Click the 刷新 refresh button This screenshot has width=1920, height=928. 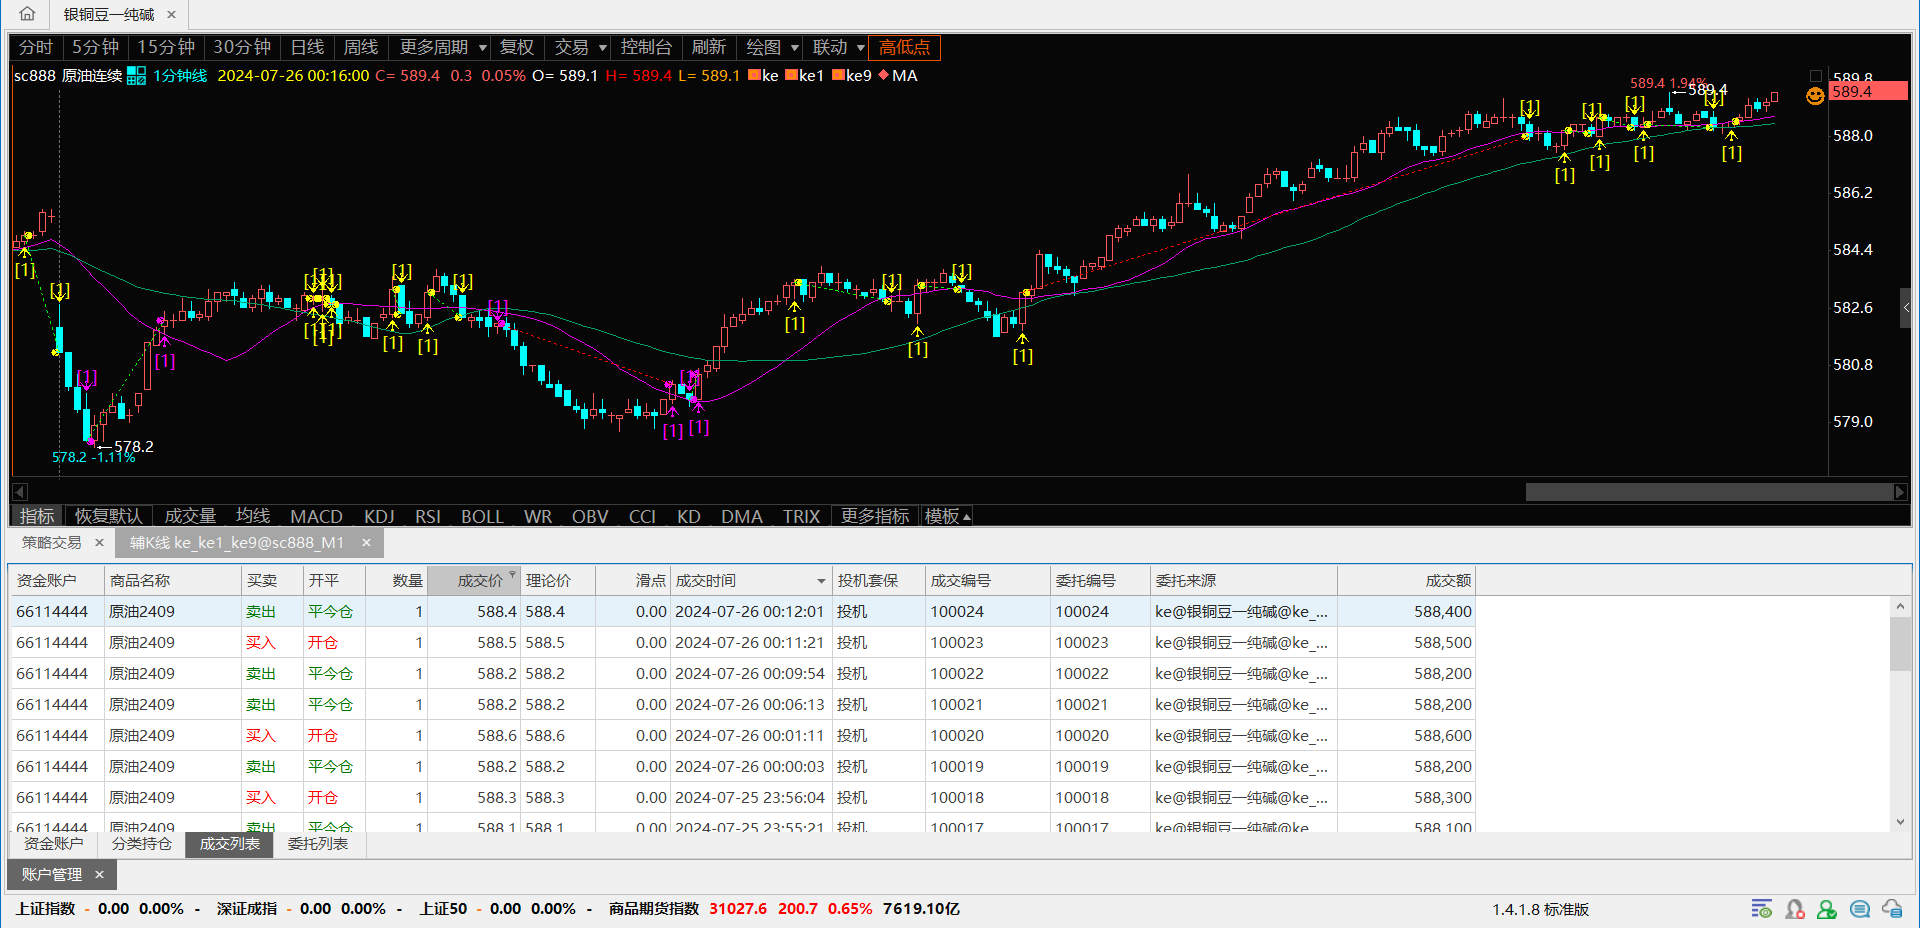[708, 47]
